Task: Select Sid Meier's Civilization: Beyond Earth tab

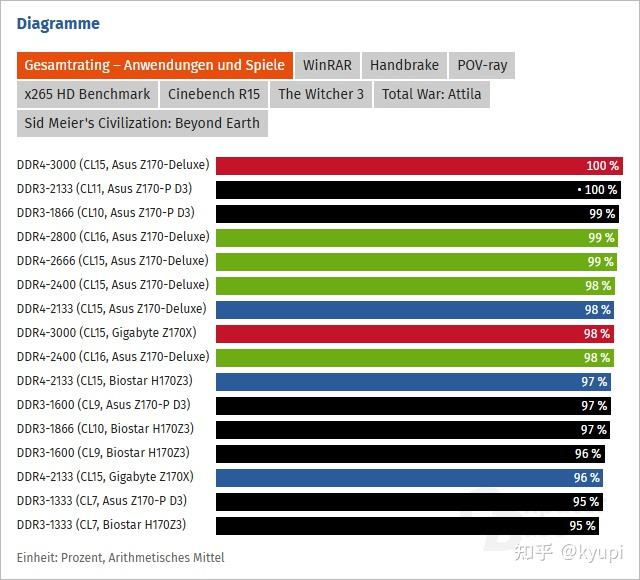Action: tap(142, 123)
